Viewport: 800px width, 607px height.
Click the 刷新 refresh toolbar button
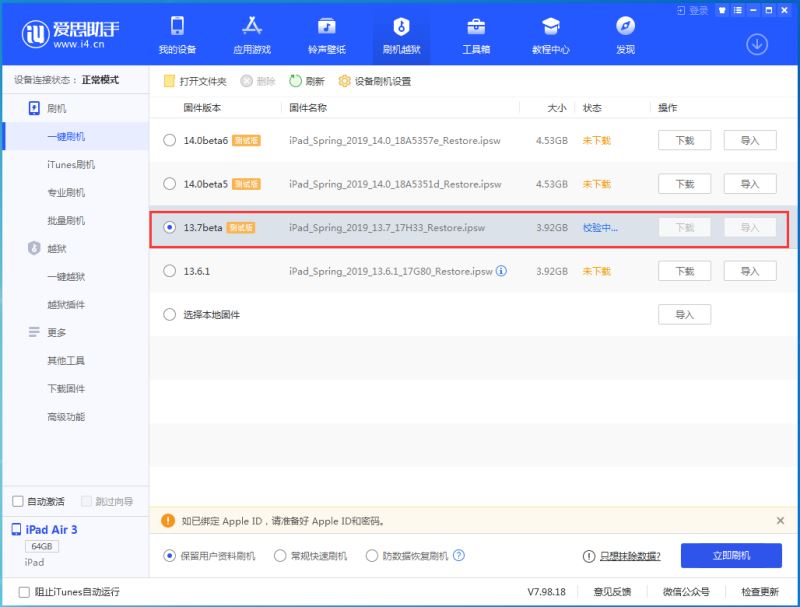coord(307,81)
